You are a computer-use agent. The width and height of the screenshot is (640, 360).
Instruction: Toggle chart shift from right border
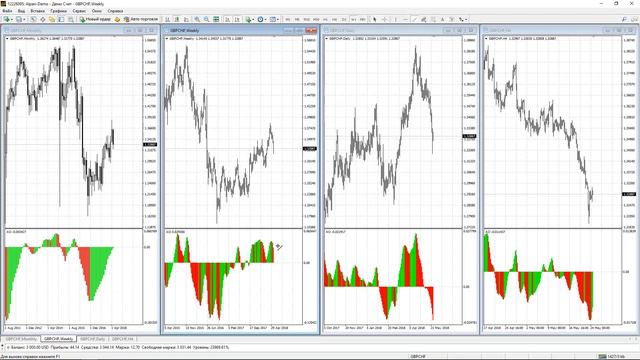[237, 19]
